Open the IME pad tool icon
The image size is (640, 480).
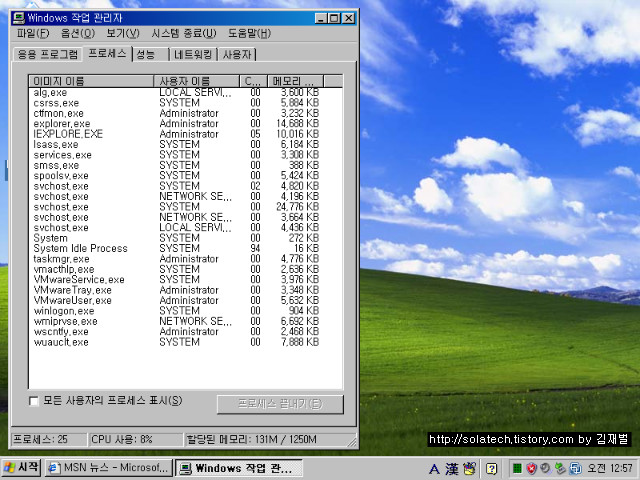(x=470, y=468)
